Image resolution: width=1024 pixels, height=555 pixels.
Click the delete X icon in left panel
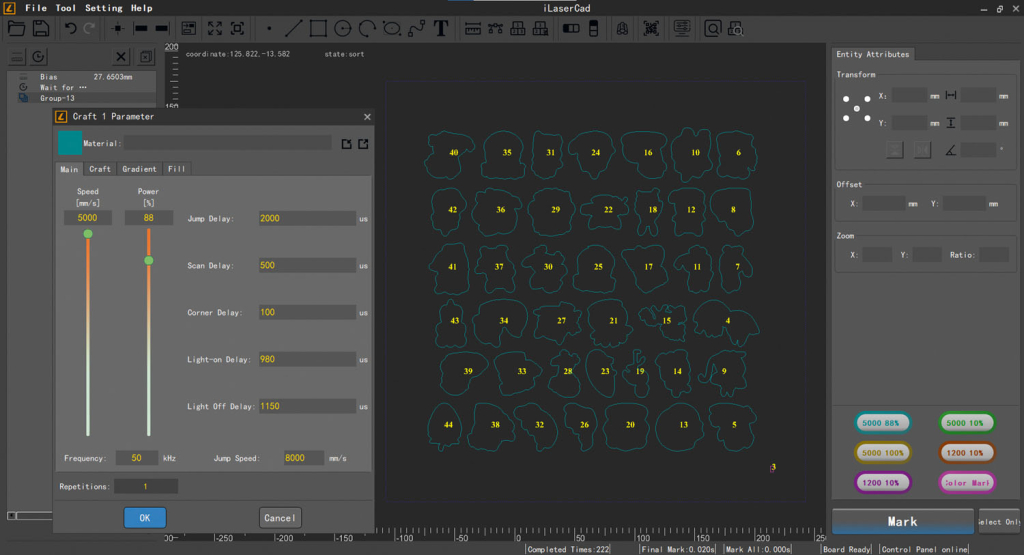(x=121, y=57)
